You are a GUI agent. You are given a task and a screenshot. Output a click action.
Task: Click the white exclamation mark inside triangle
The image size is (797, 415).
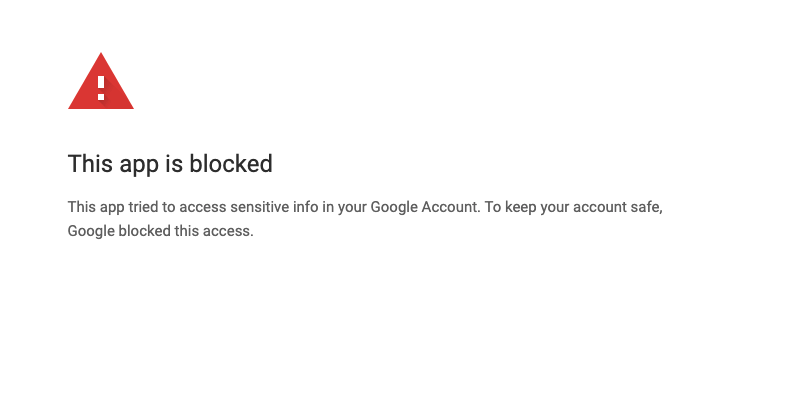(x=101, y=83)
